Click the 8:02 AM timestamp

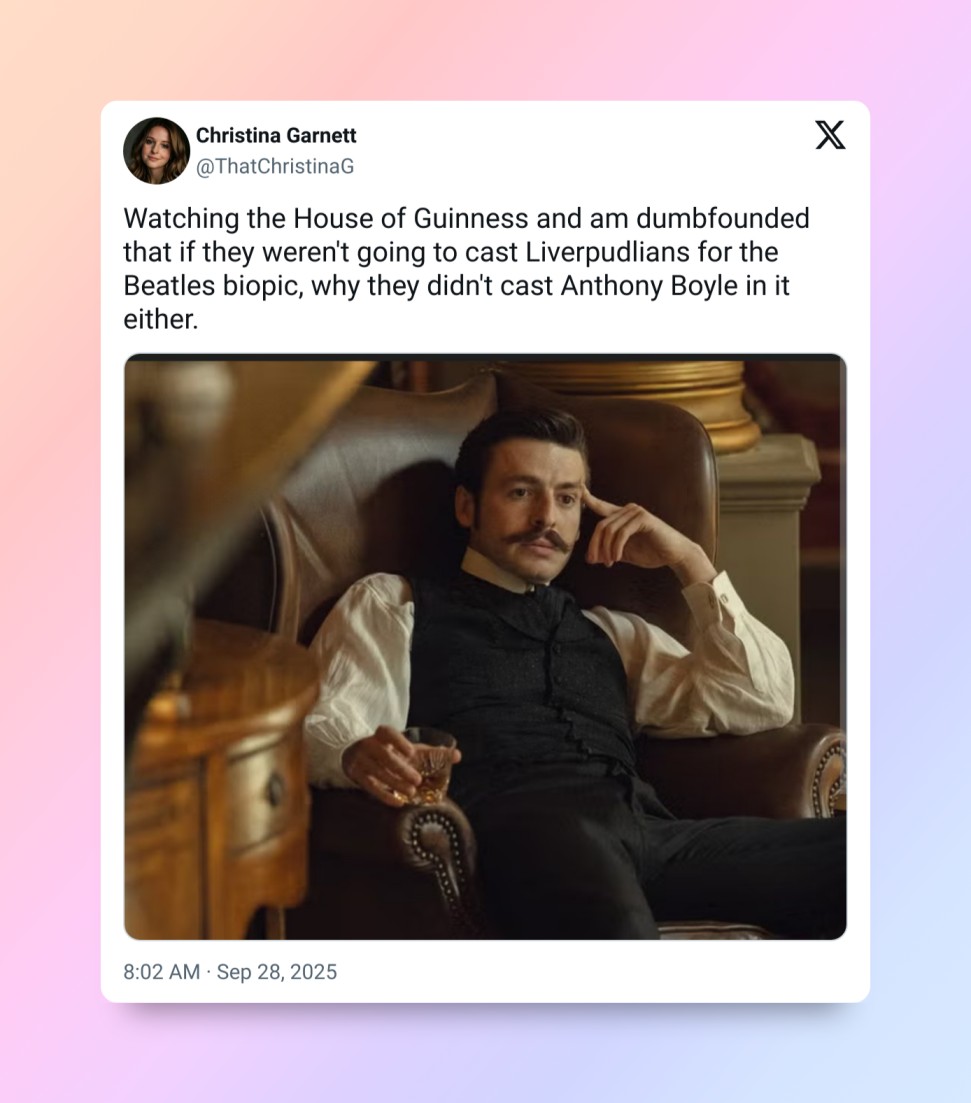(x=162, y=971)
